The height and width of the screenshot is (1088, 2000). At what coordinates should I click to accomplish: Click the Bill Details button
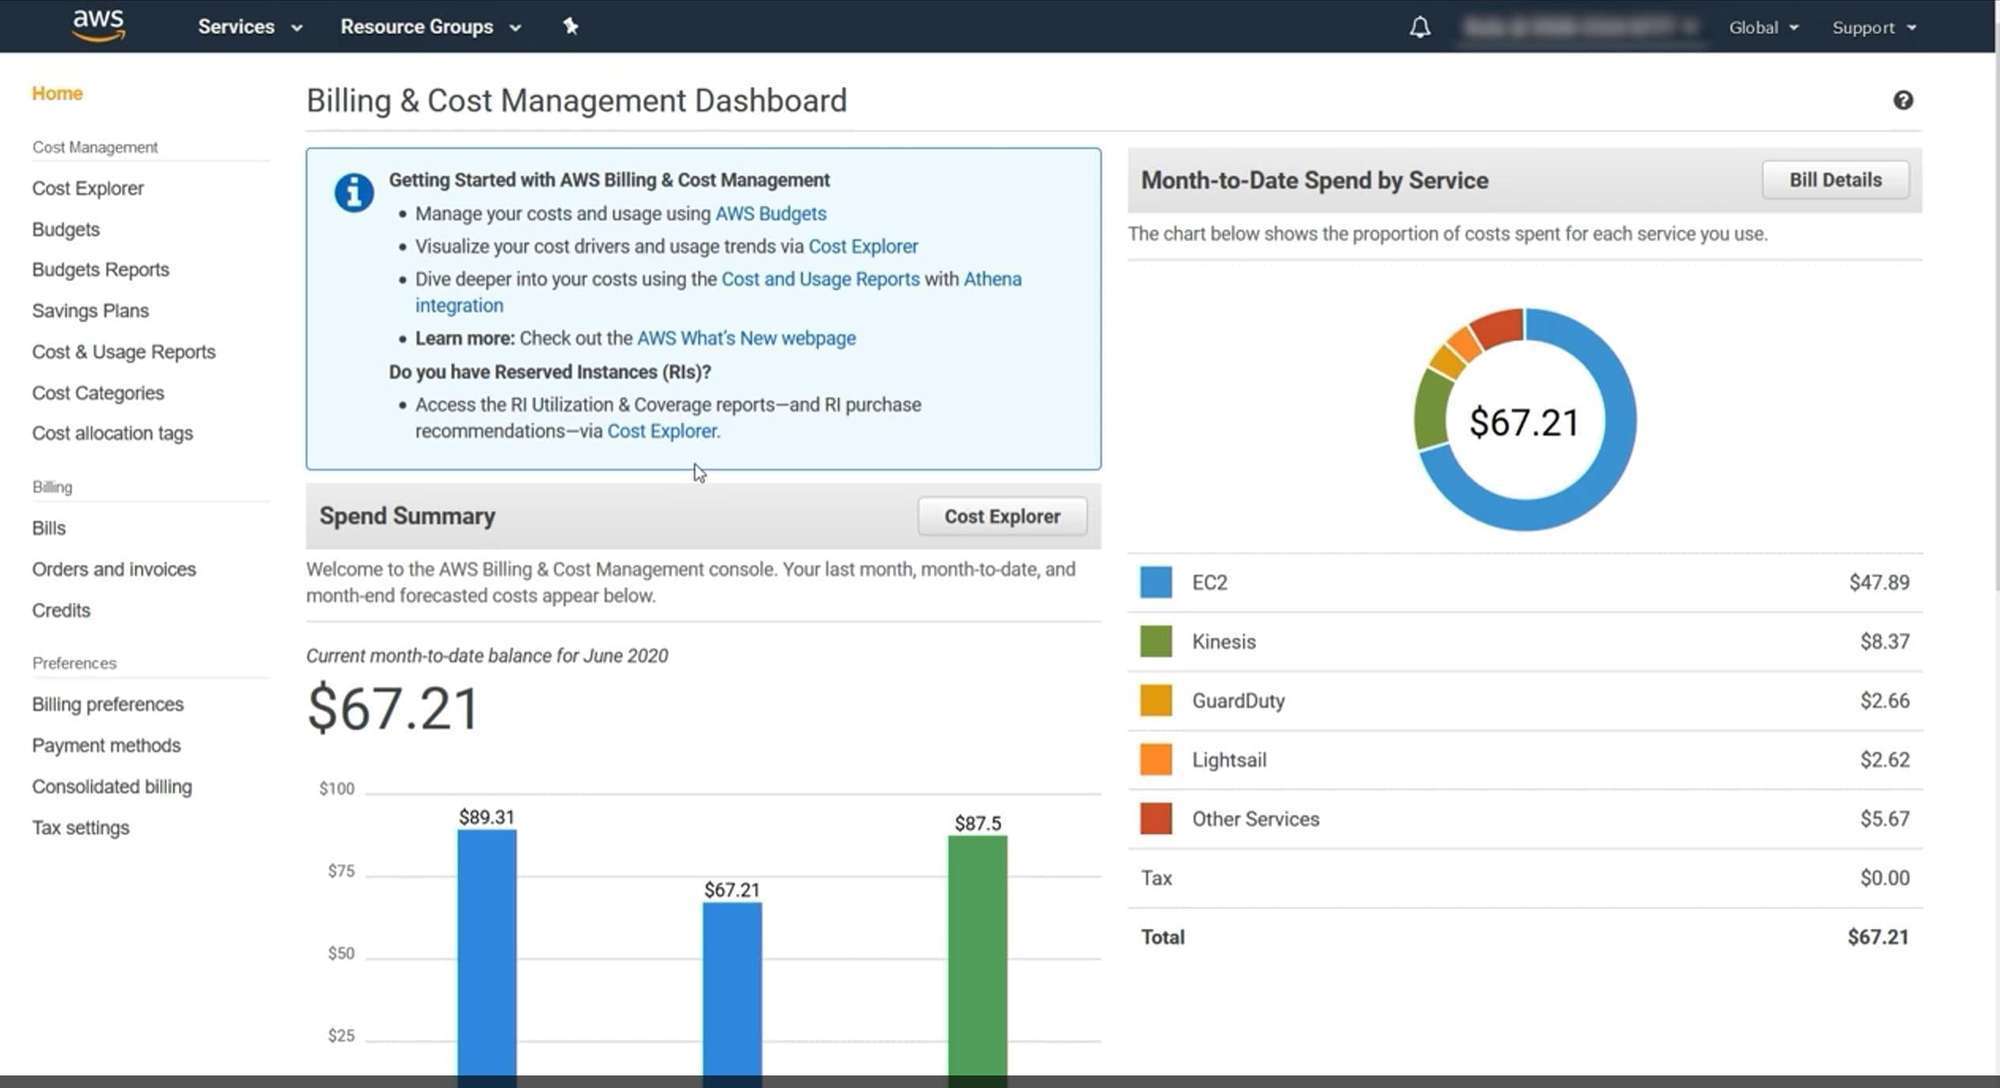coord(1835,180)
